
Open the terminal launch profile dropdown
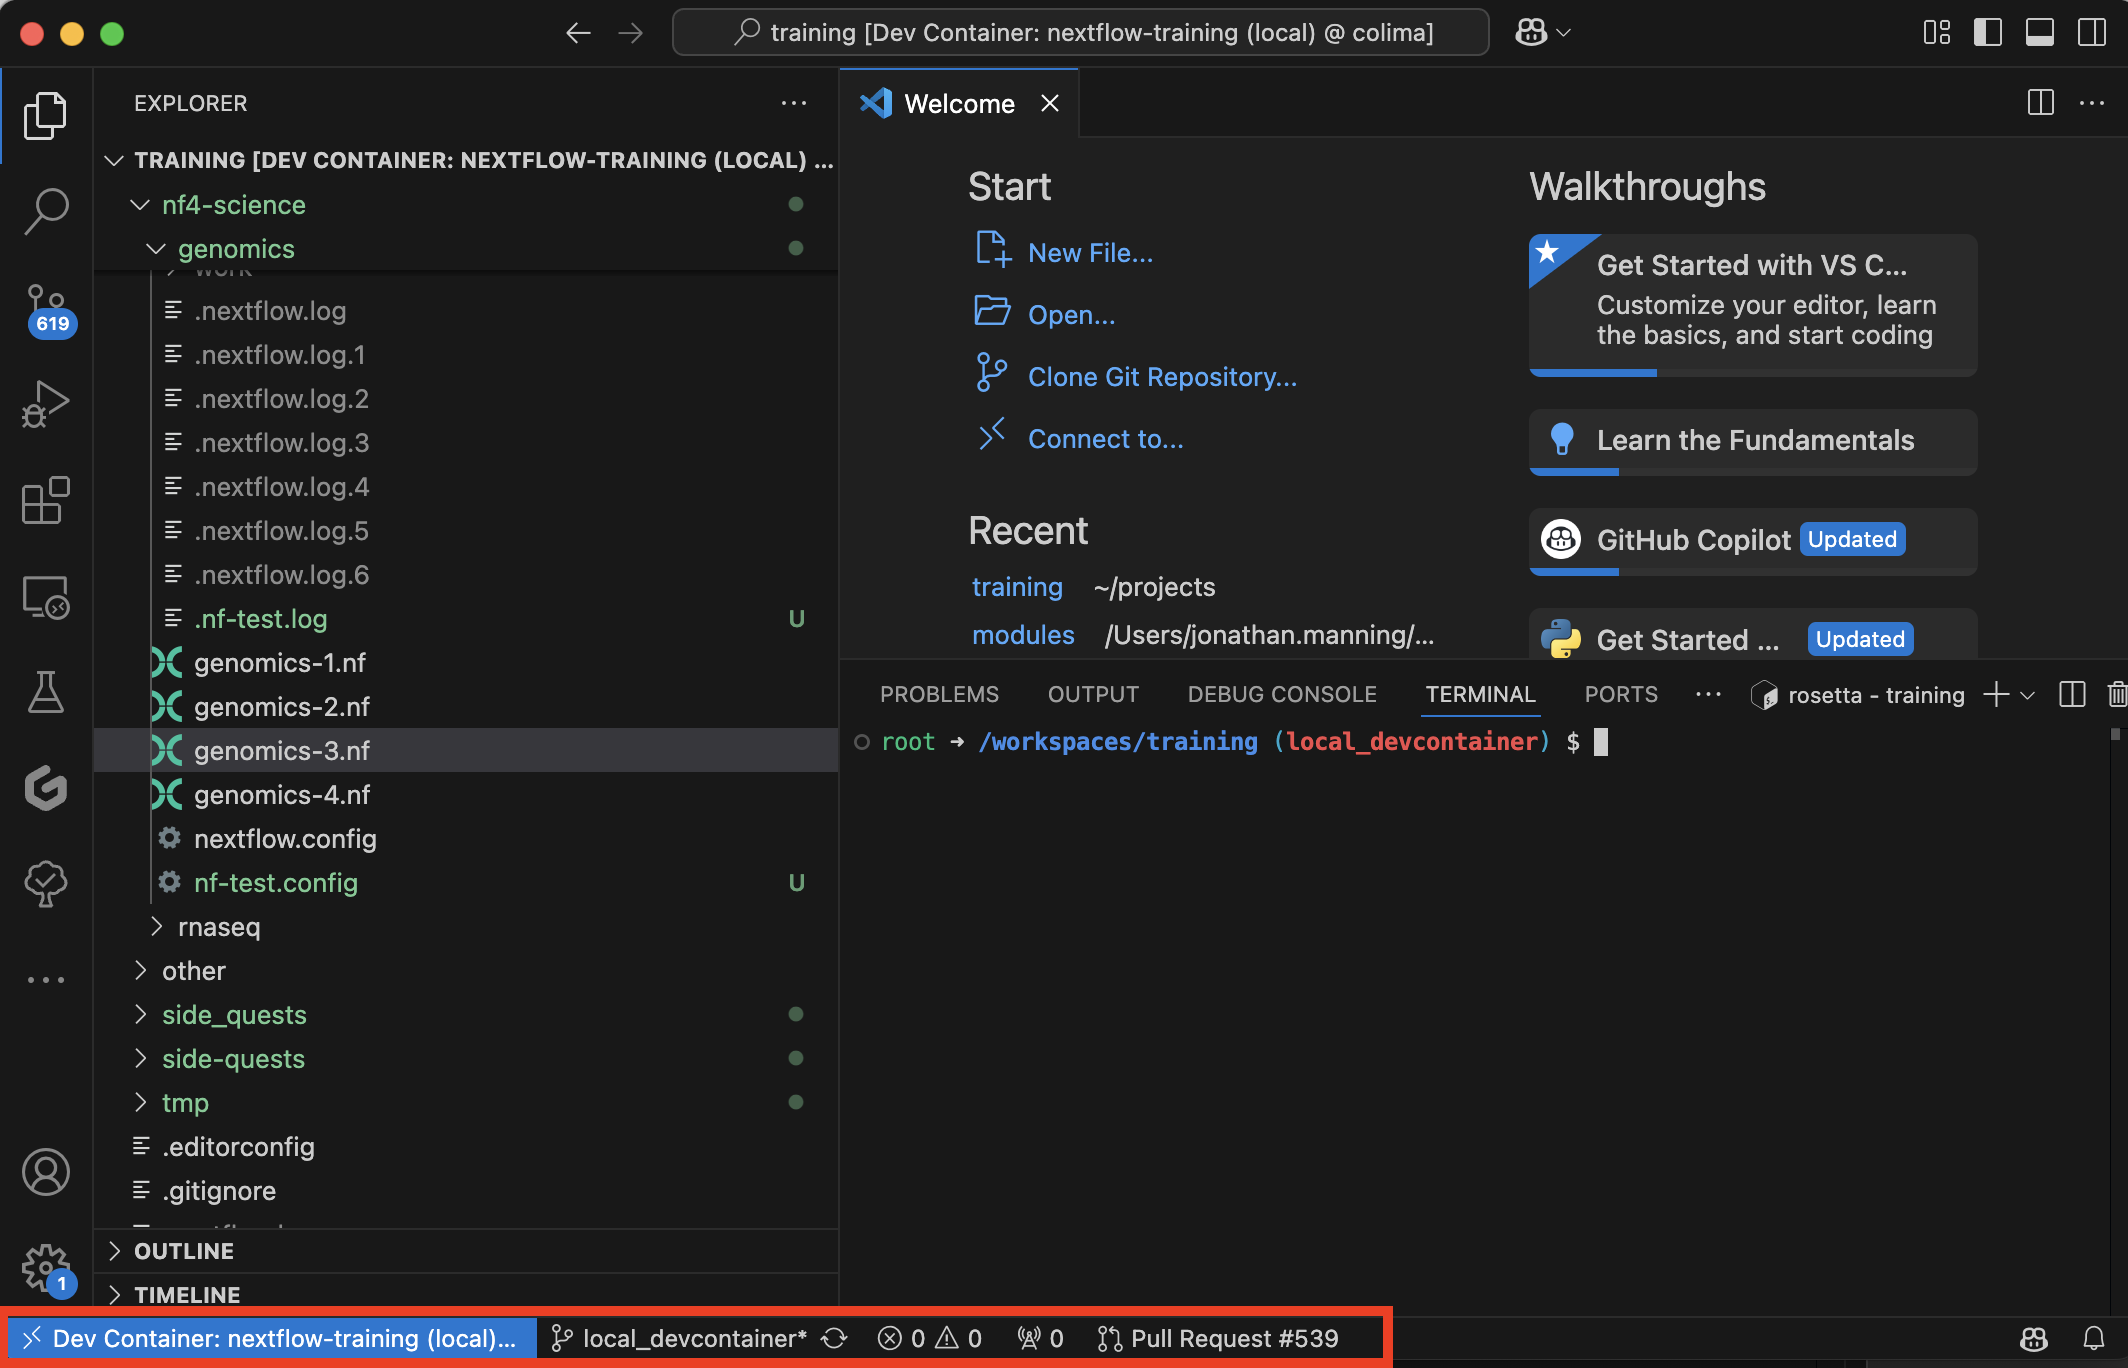point(2028,695)
